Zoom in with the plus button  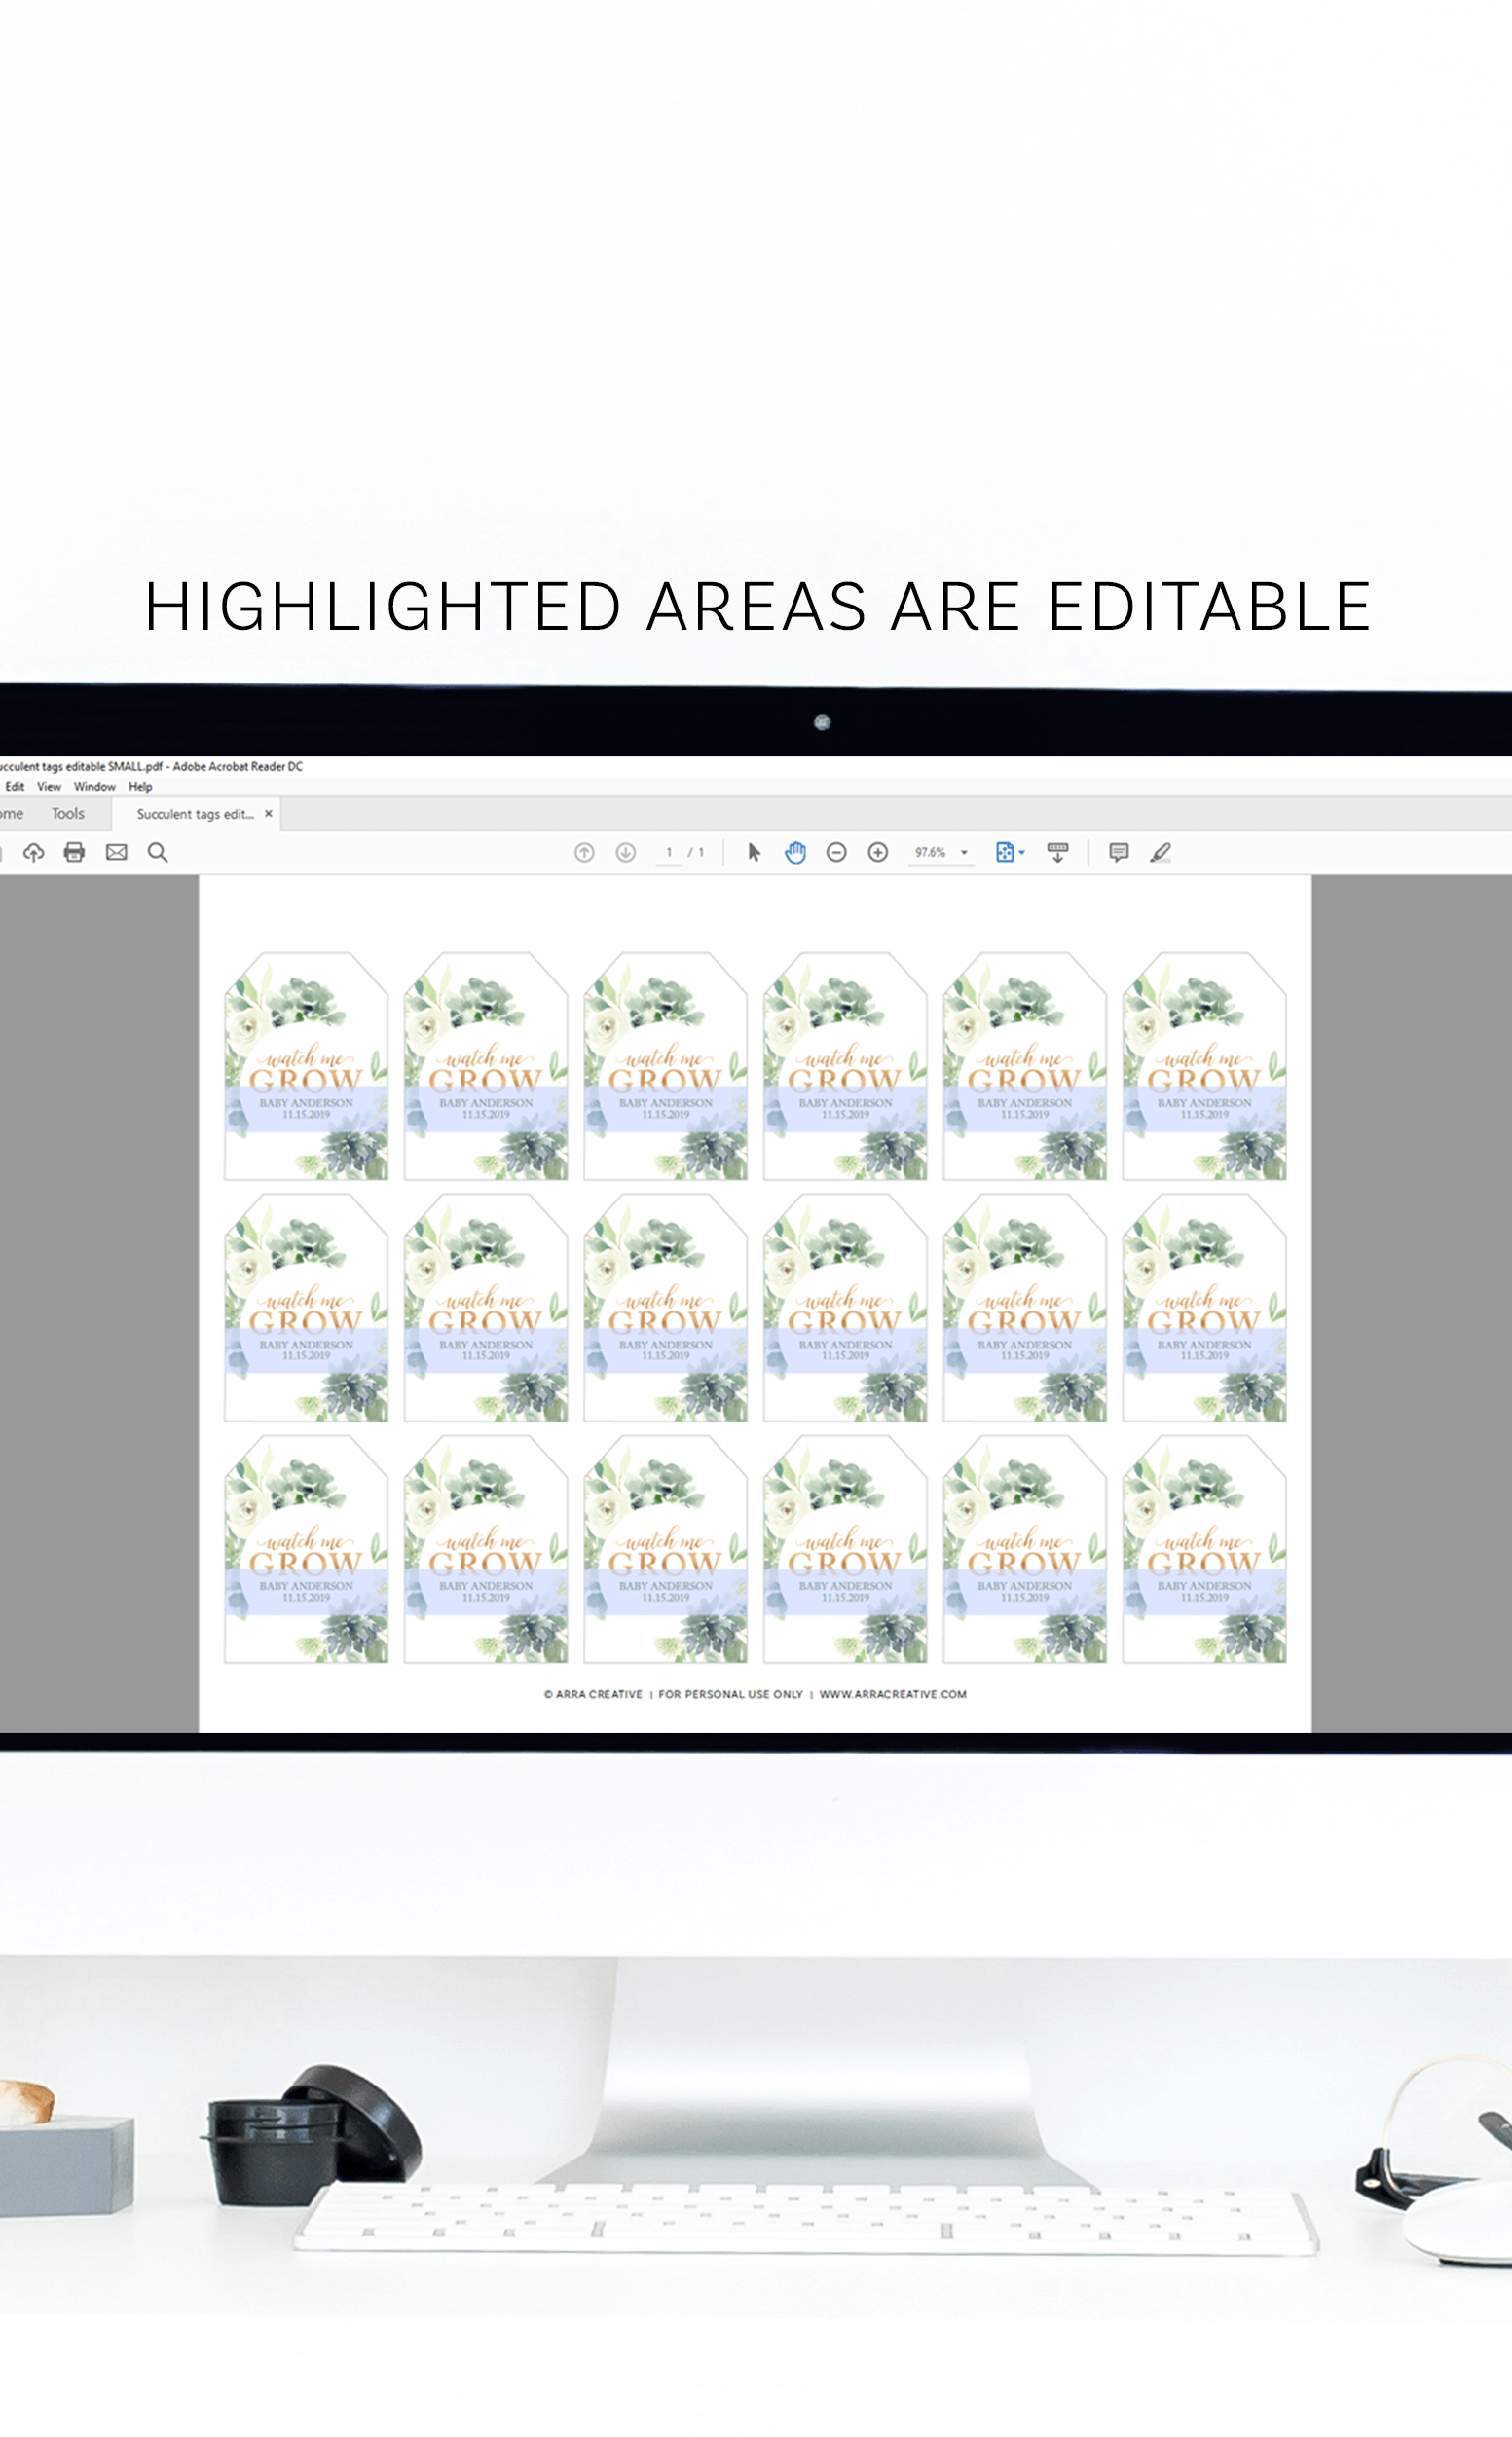[878, 852]
